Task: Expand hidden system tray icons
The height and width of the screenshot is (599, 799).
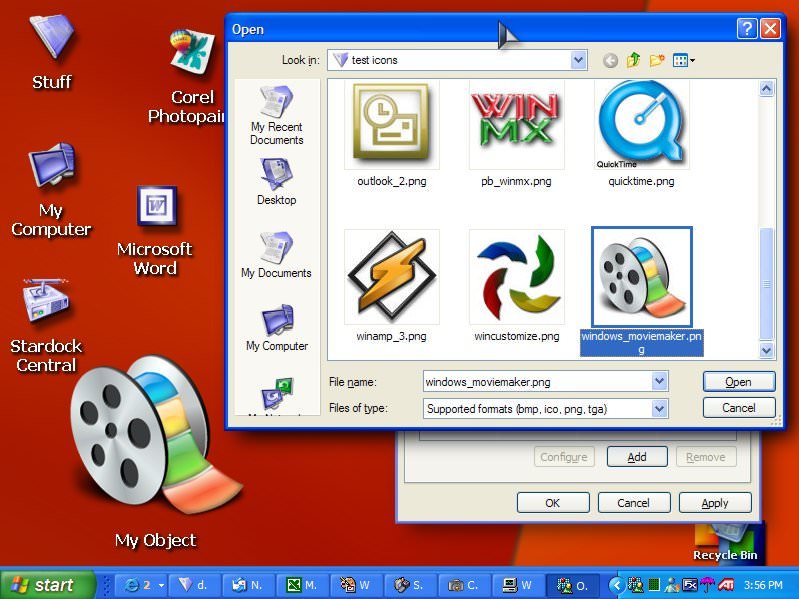Action: [616, 585]
